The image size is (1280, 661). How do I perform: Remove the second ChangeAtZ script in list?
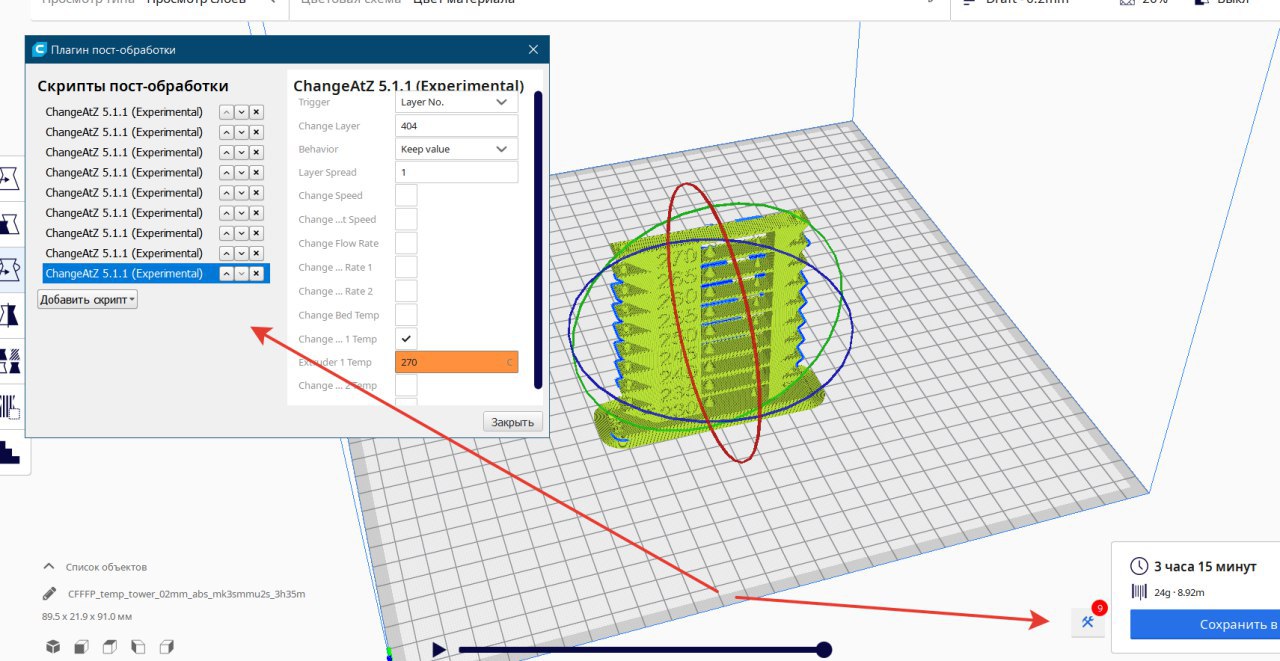point(257,132)
